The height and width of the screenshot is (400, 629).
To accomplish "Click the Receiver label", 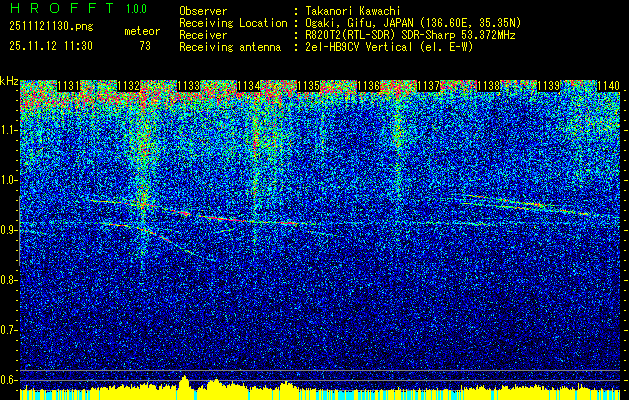I will pyautogui.click(x=203, y=35).
